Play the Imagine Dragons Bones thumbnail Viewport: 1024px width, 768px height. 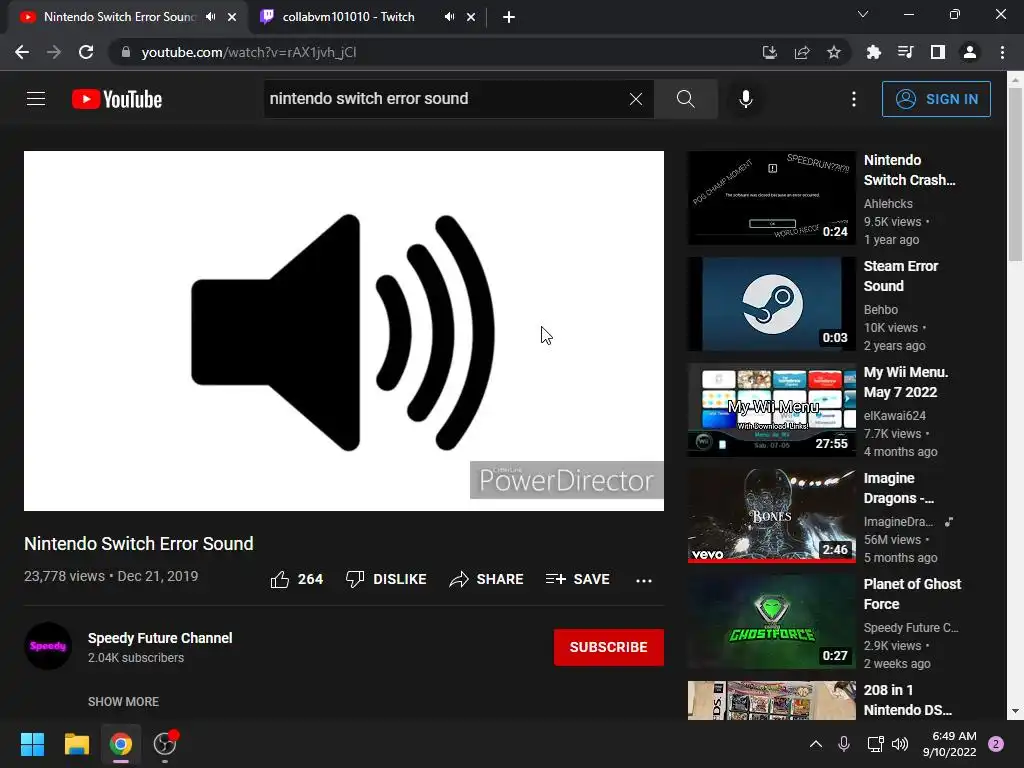(x=772, y=515)
